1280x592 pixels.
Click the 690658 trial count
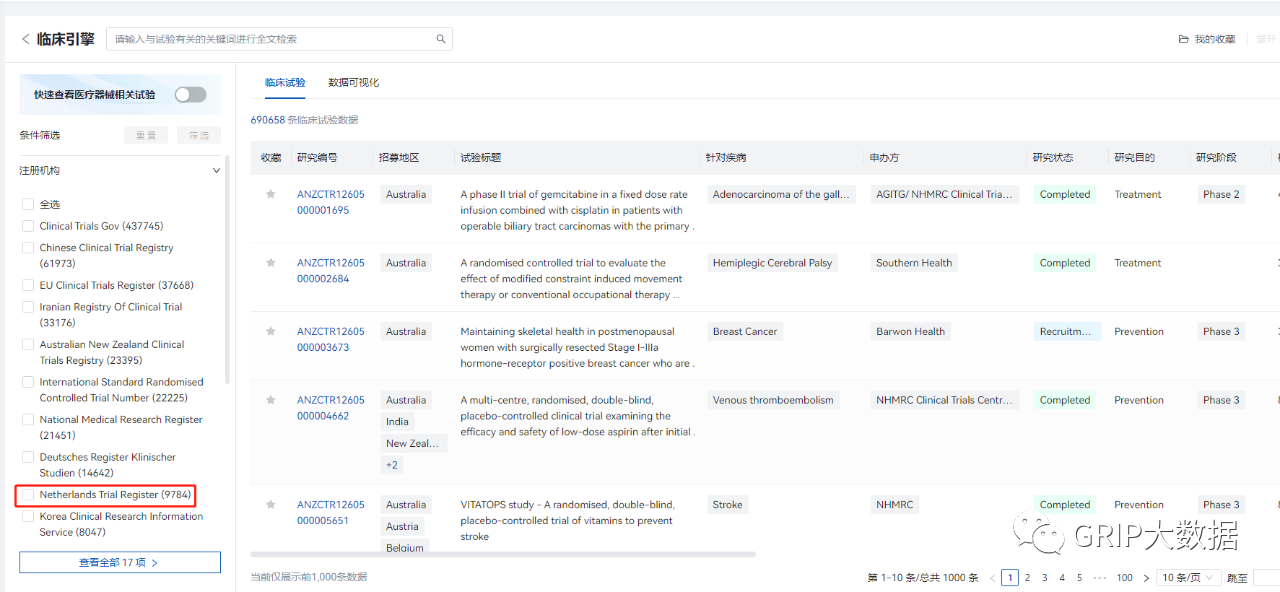coord(268,120)
